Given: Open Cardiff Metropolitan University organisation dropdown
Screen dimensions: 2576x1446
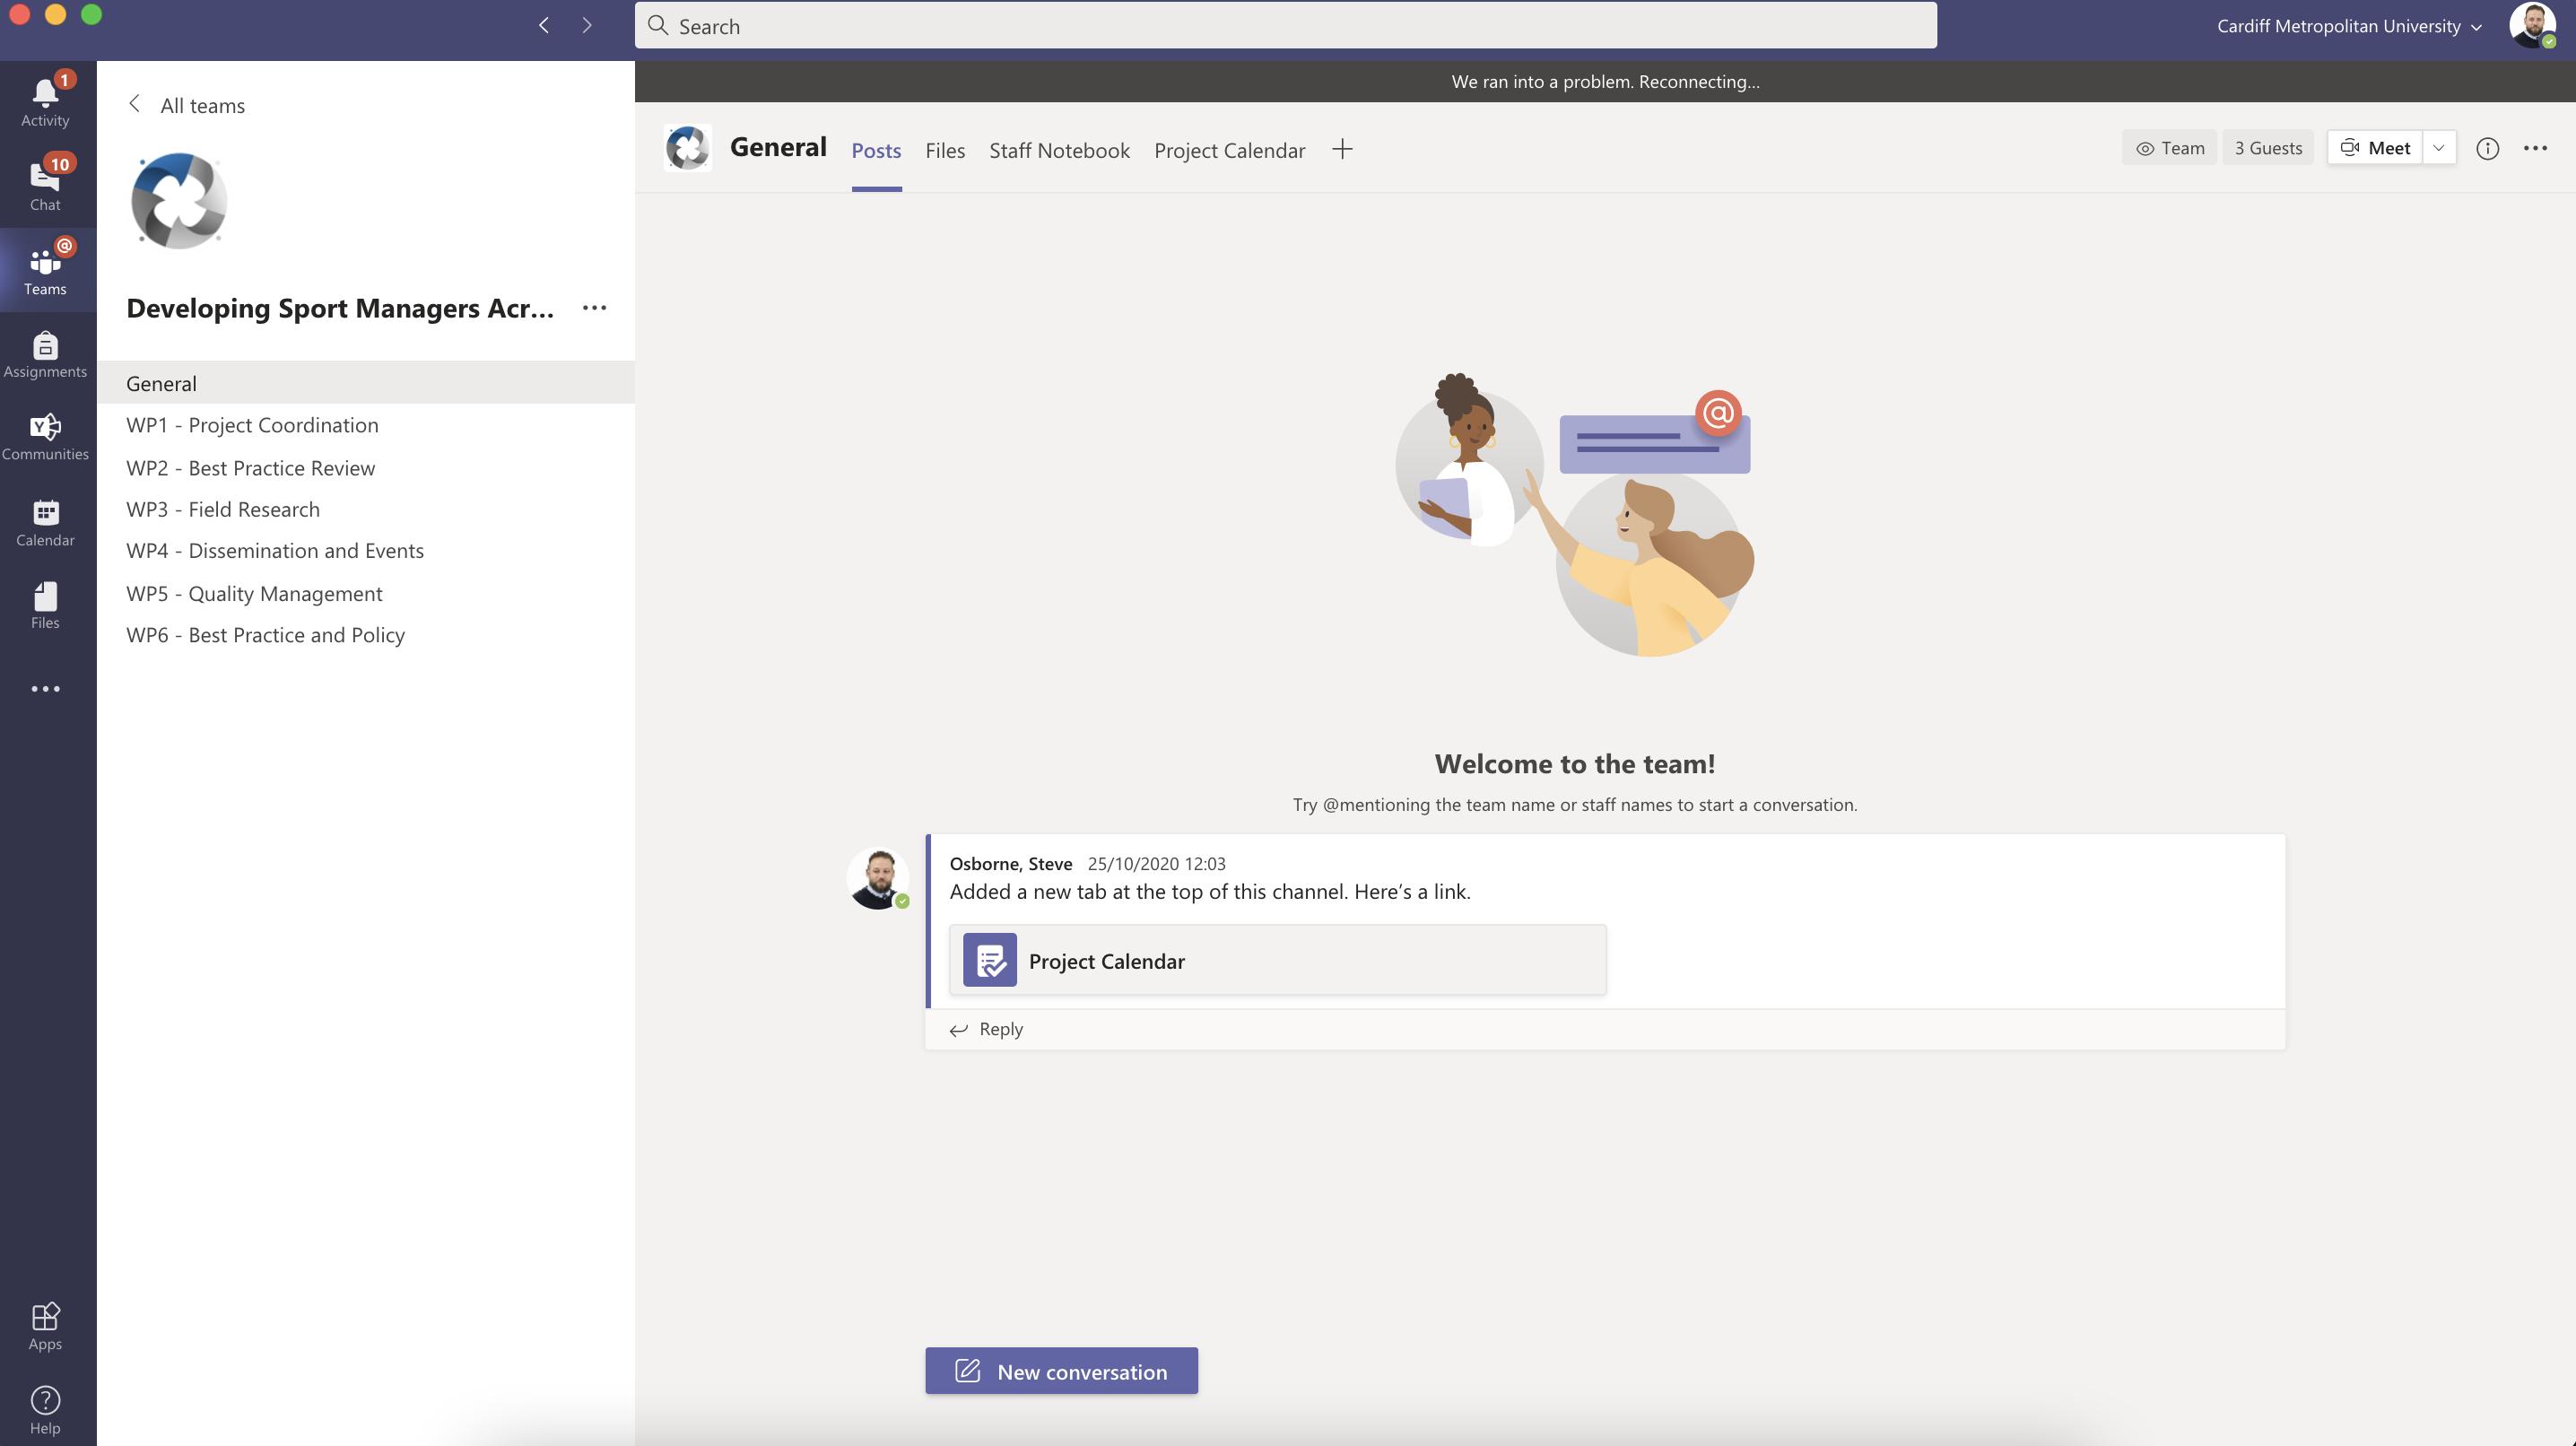Looking at the screenshot, I should click(x=2349, y=26).
